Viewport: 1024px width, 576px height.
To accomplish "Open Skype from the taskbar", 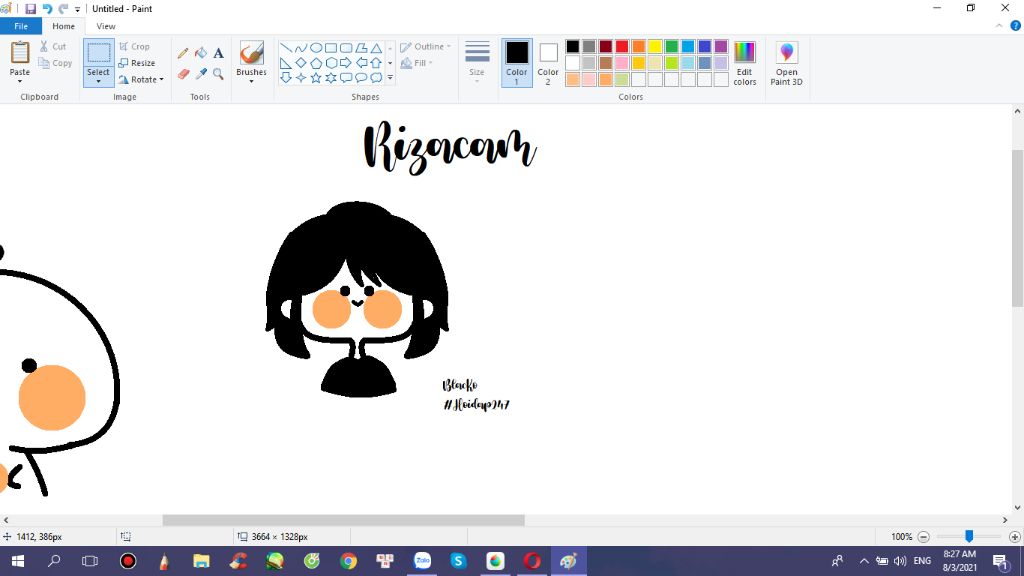I will [458, 561].
